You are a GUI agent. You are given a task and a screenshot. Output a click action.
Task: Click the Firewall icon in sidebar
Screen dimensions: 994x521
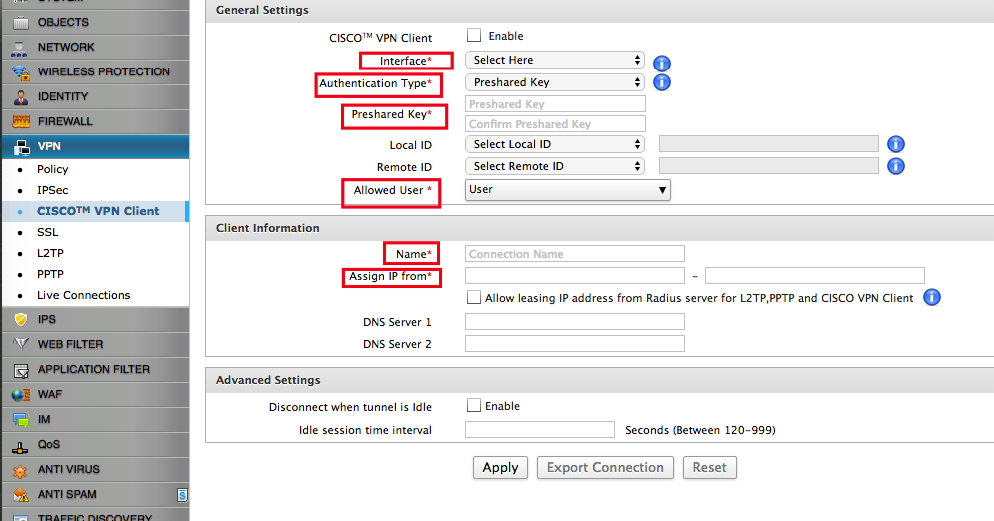(21, 122)
